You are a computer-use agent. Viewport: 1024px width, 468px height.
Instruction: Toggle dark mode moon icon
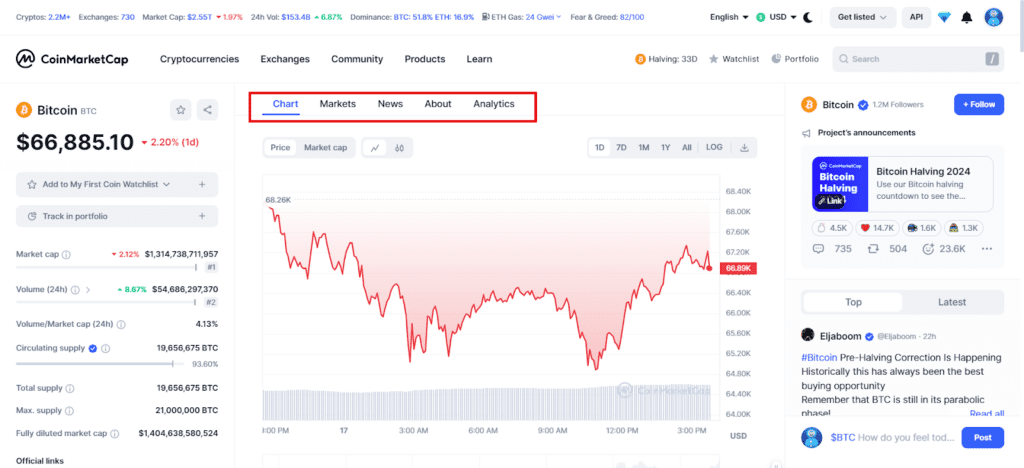(808, 17)
